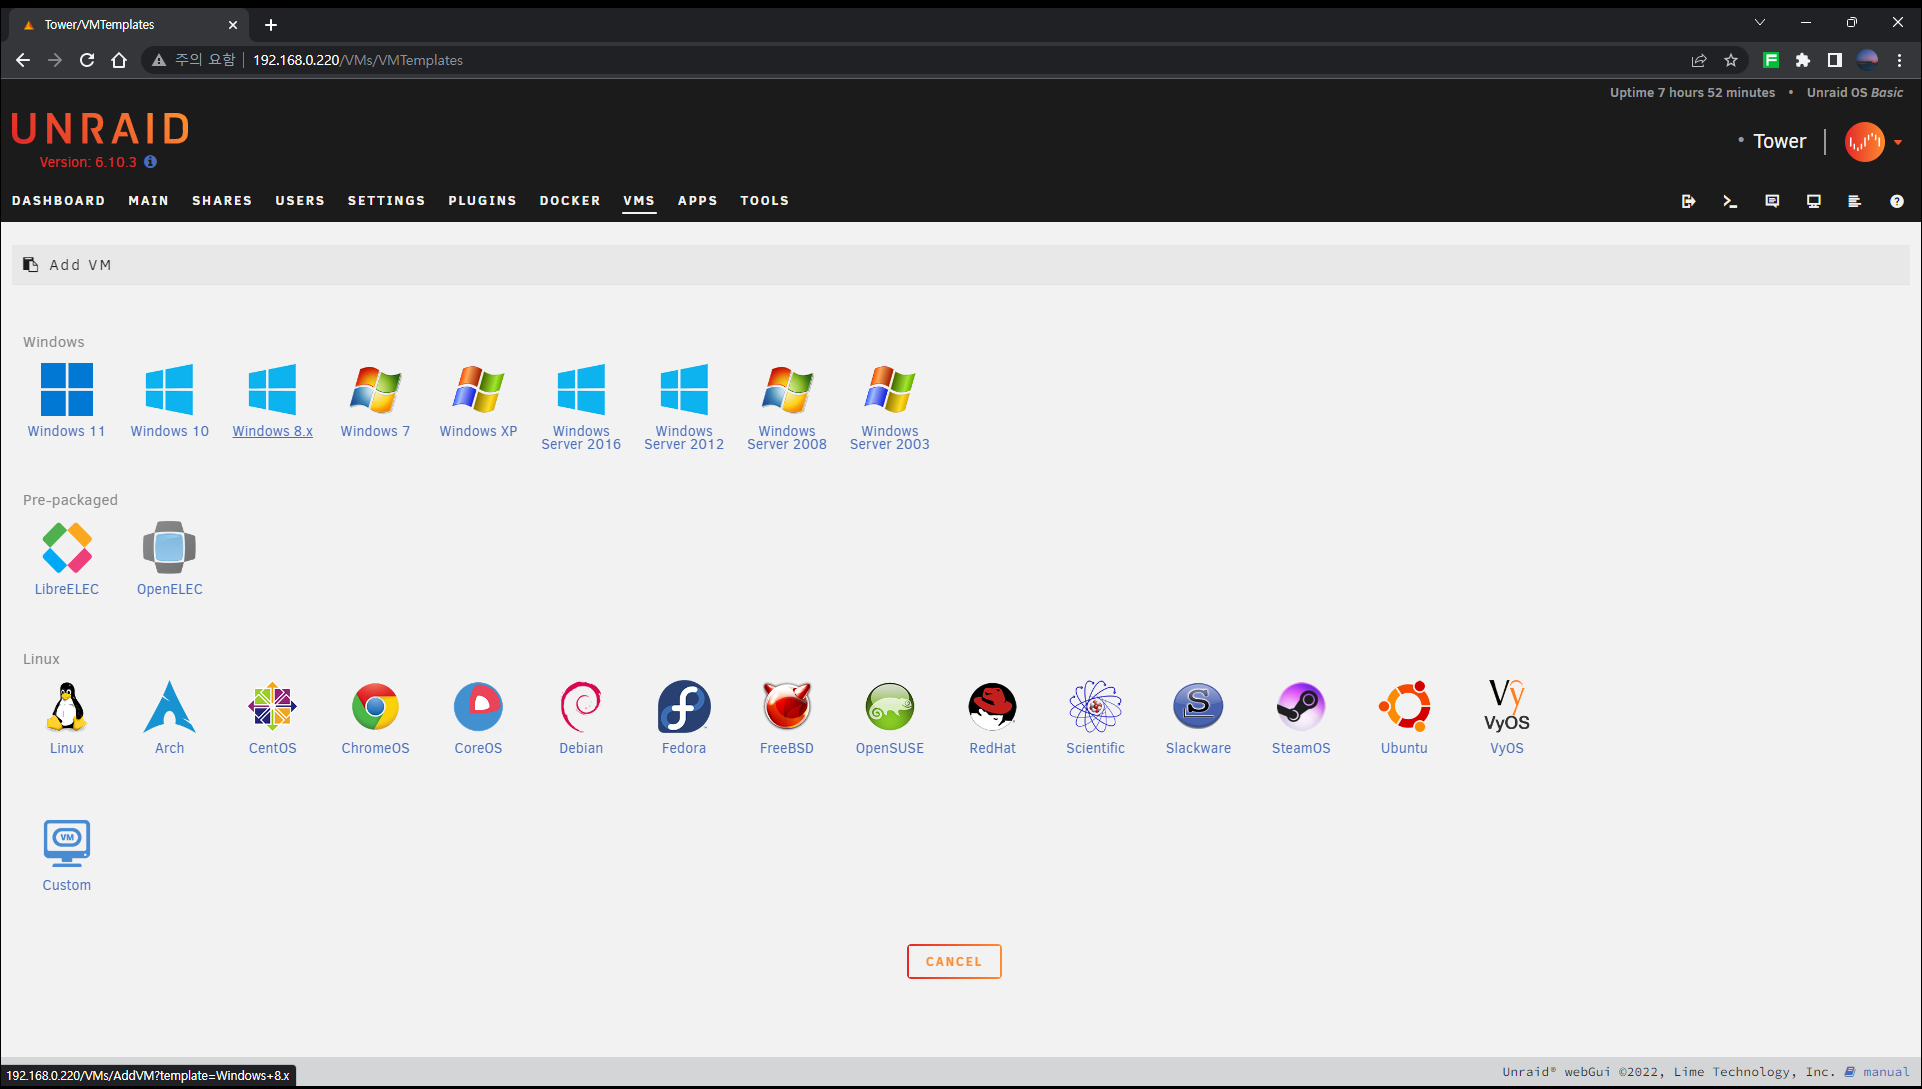Image resolution: width=1922 pixels, height=1089 pixels.
Task: Open the help question mark icon
Action: pos(1896,201)
